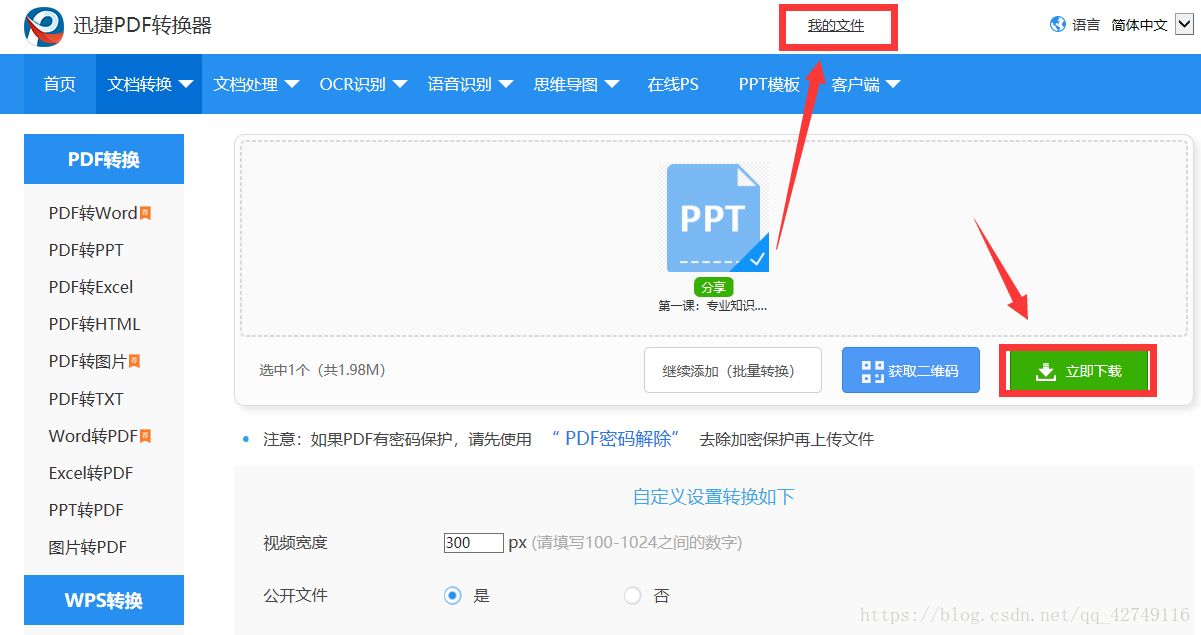
Task: Open 在线PS menu item
Action: [673, 84]
